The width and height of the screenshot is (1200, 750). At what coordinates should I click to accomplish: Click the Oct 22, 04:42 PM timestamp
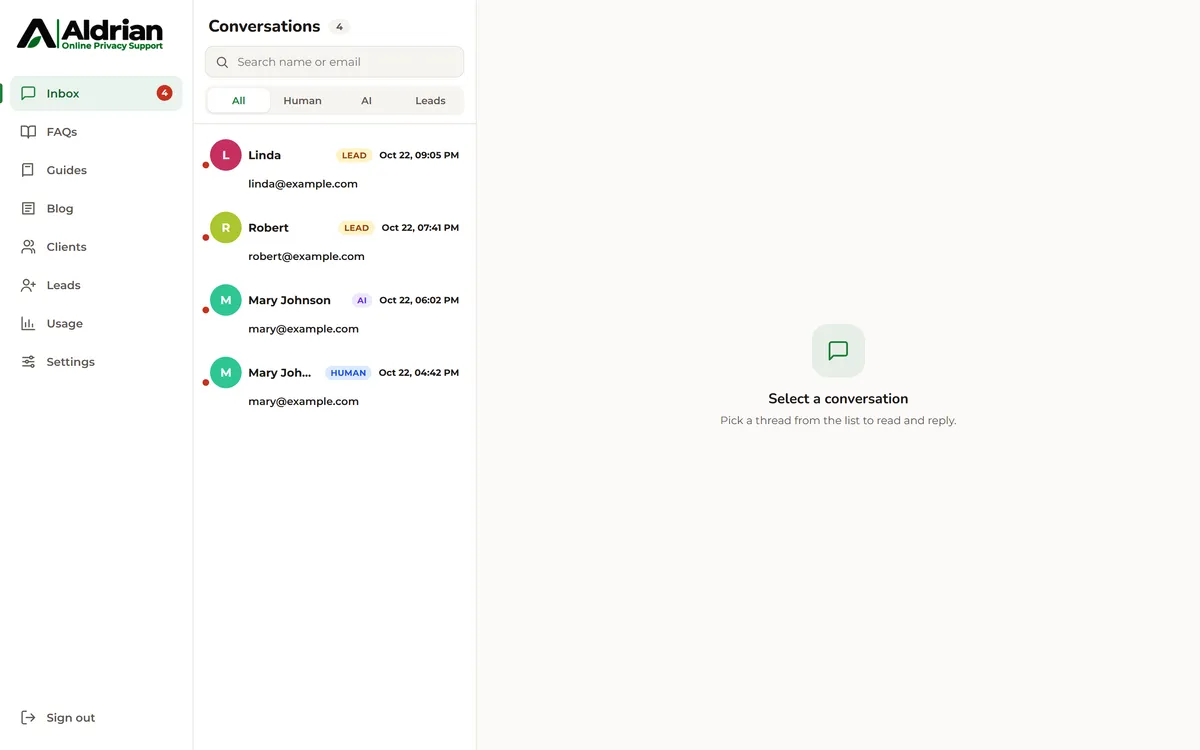(x=419, y=373)
